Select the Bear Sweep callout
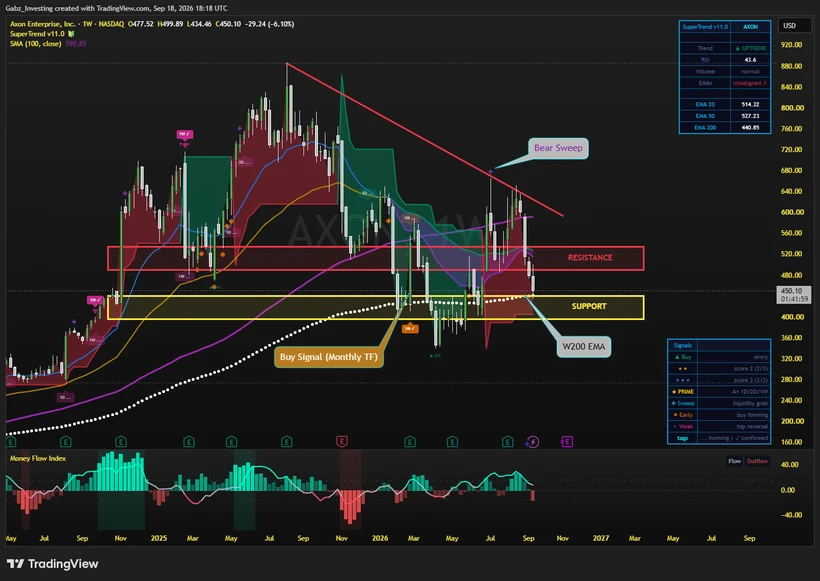The width and height of the screenshot is (820, 581). point(558,148)
